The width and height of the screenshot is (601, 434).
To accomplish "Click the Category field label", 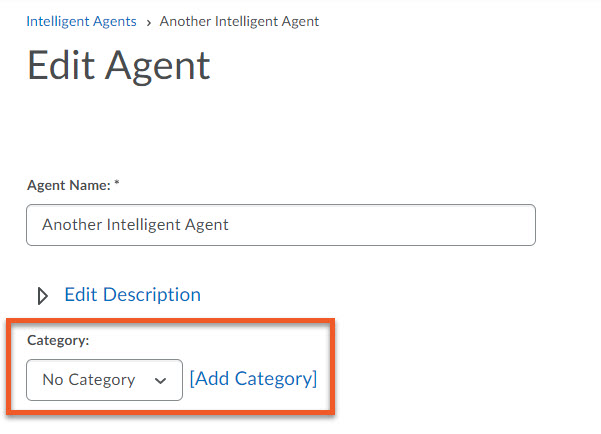I will 58,340.
